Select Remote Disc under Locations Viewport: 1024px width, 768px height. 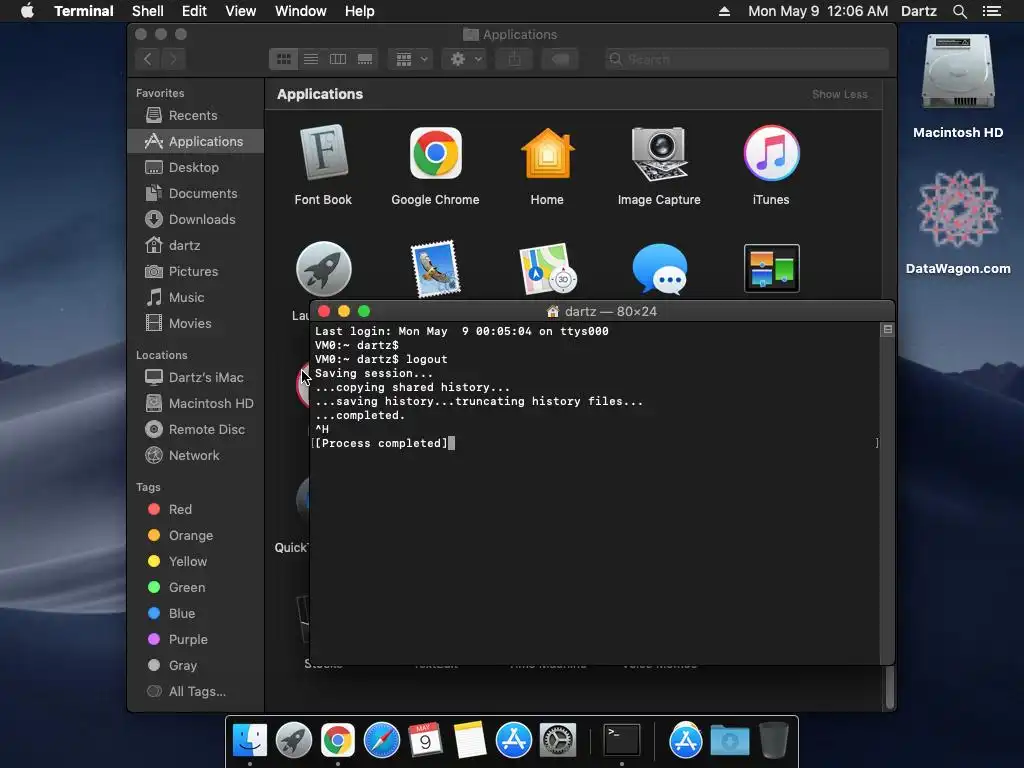click(x=196, y=429)
